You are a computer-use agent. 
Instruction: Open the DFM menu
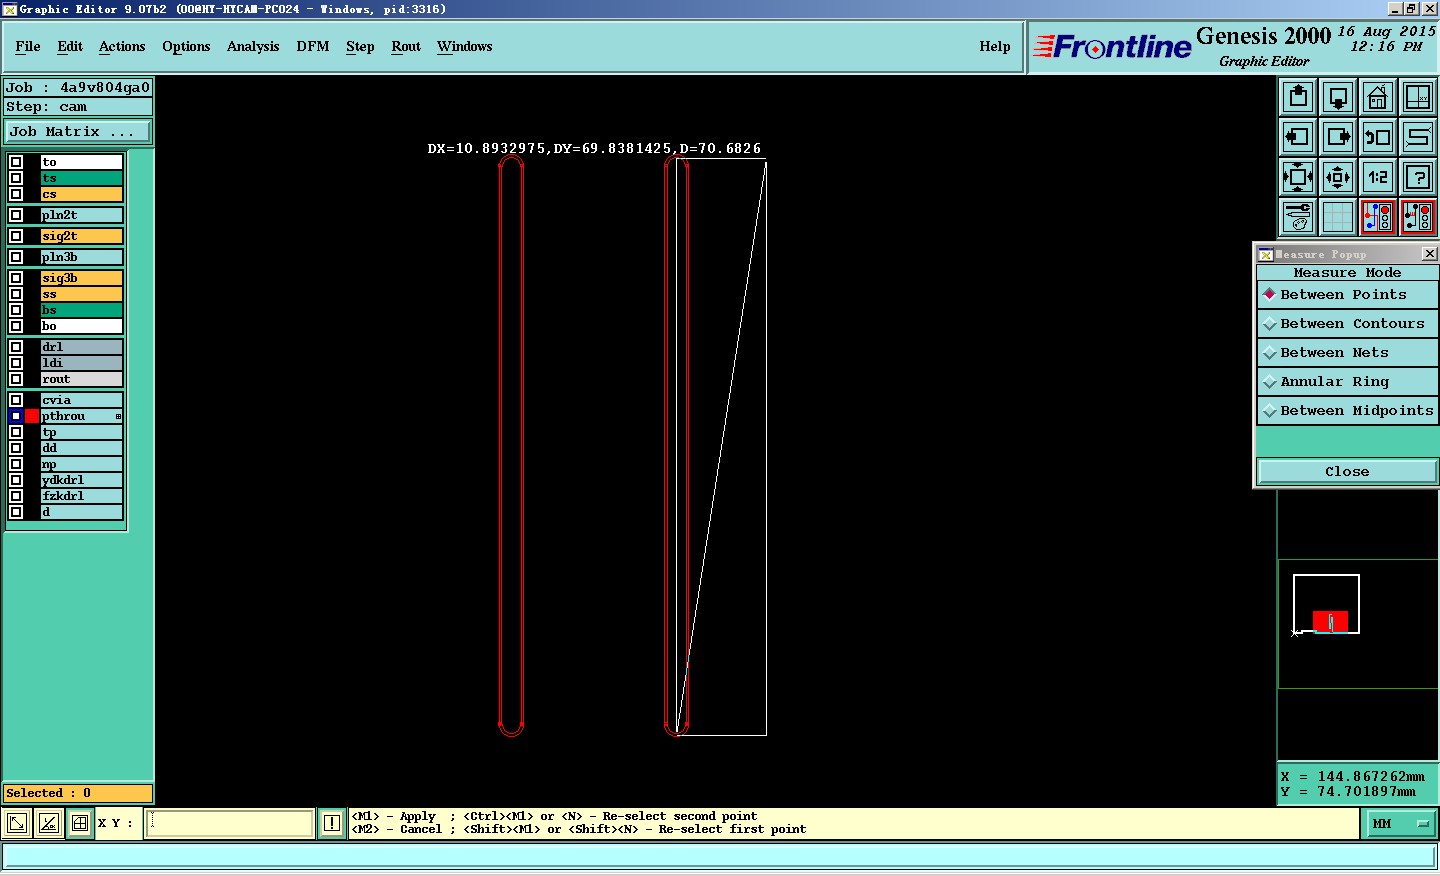point(313,47)
